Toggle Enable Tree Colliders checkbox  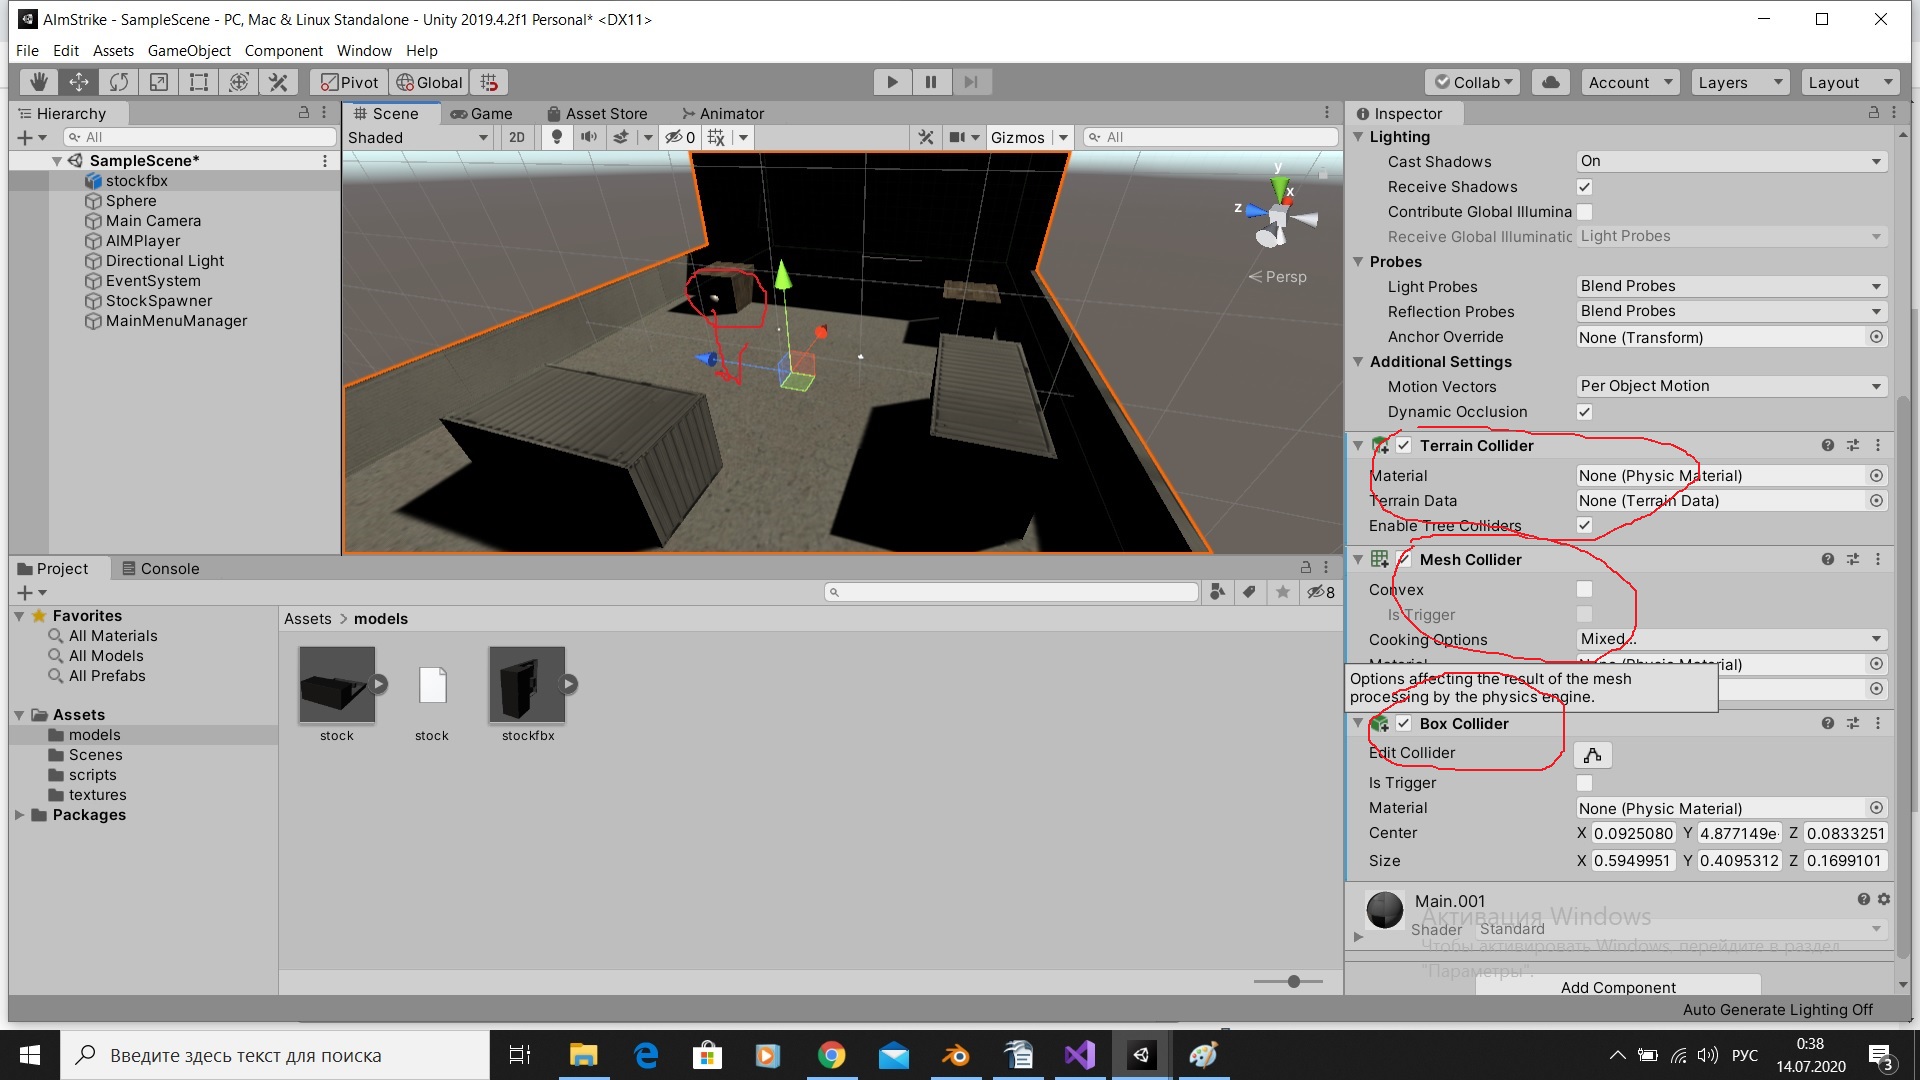[1584, 525]
